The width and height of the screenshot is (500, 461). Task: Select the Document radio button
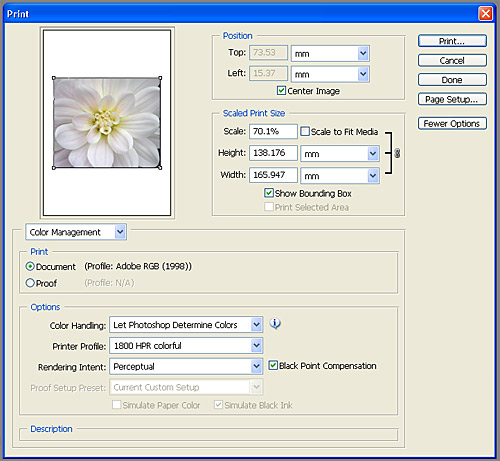click(x=30, y=267)
